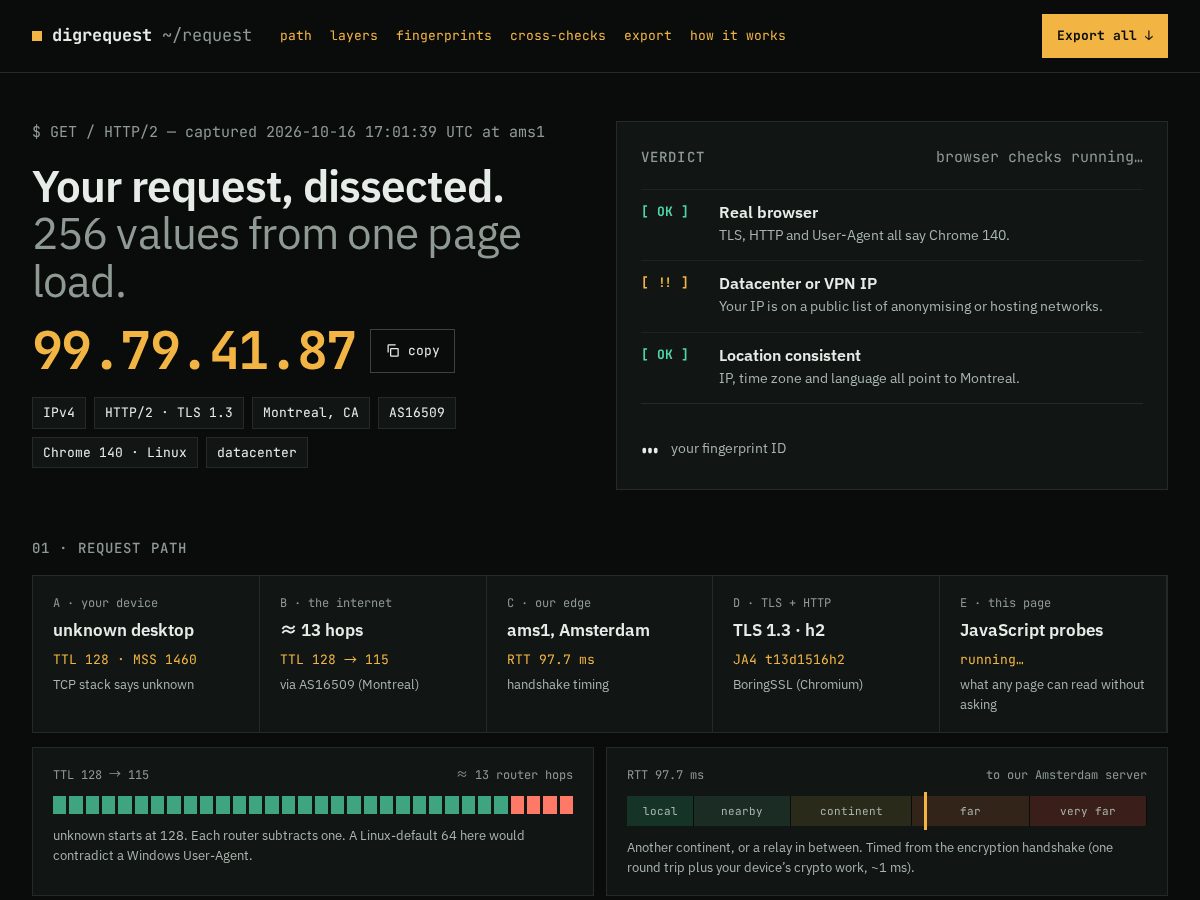Viewport: 1200px width, 900px height.
Task: Open the export nav link
Action: [648, 36]
